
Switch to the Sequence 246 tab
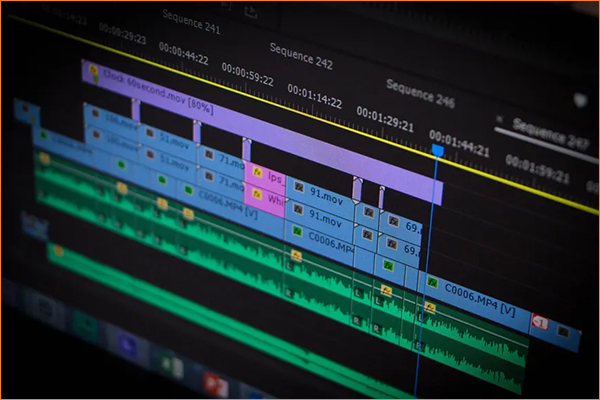click(x=420, y=93)
